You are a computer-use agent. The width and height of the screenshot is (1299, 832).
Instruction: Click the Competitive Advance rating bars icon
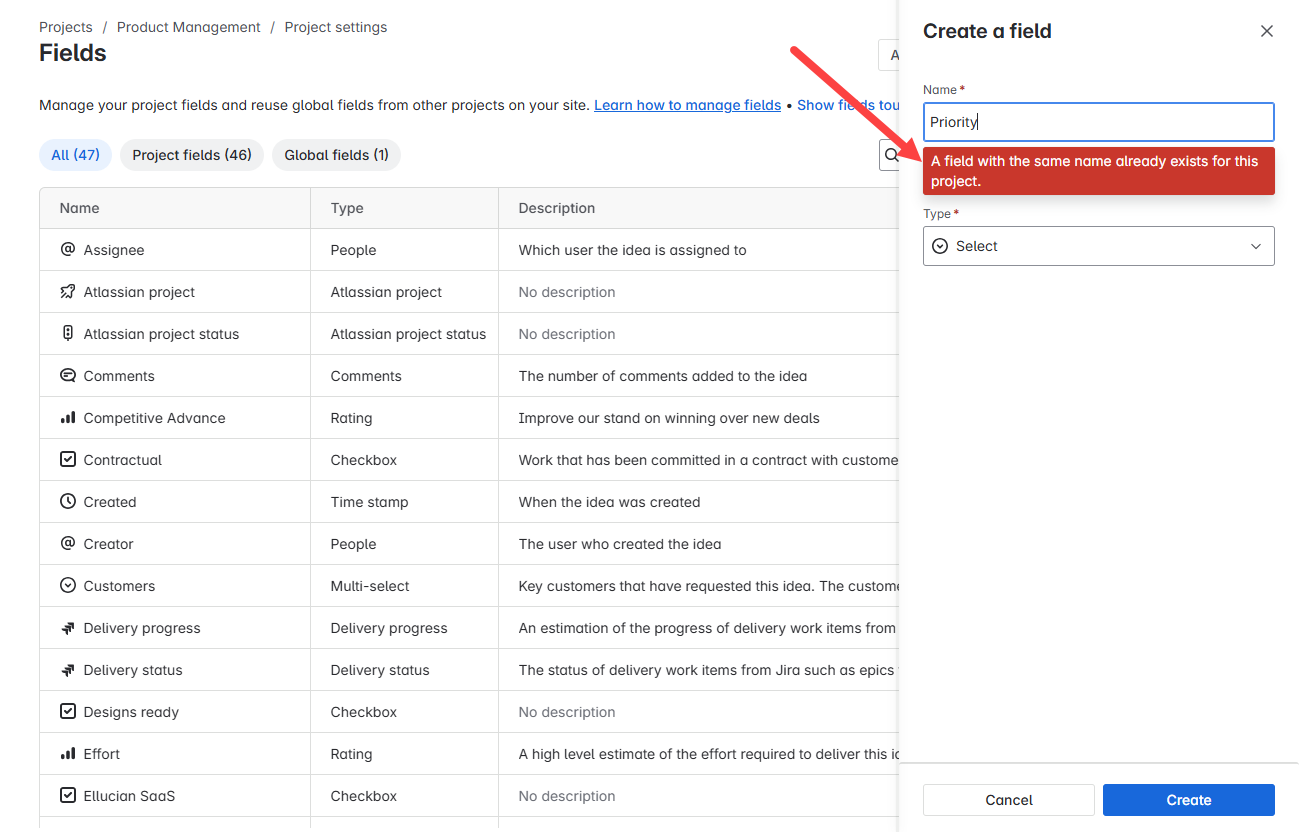click(68, 418)
